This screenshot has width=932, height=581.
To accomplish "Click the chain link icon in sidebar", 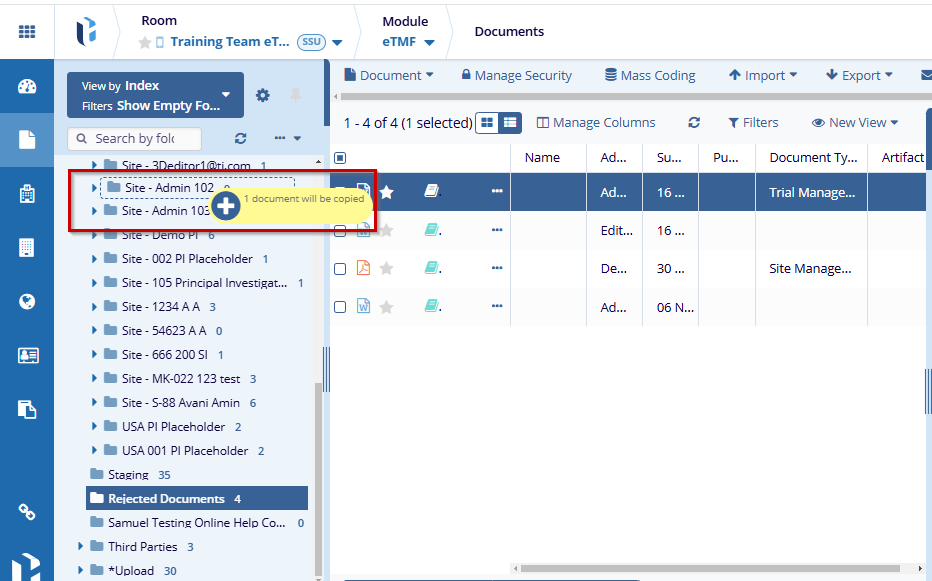I will (27, 512).
